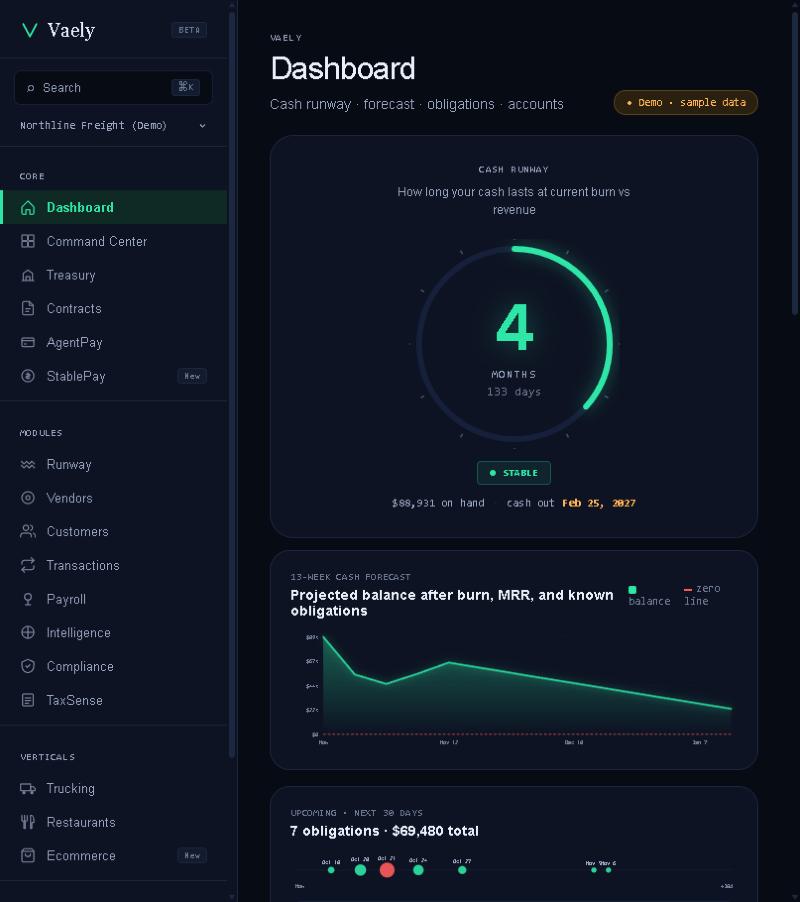This screenshot has height=902, width=800.
Task: Click the Runway waves icon
Action: coord(28,464)
